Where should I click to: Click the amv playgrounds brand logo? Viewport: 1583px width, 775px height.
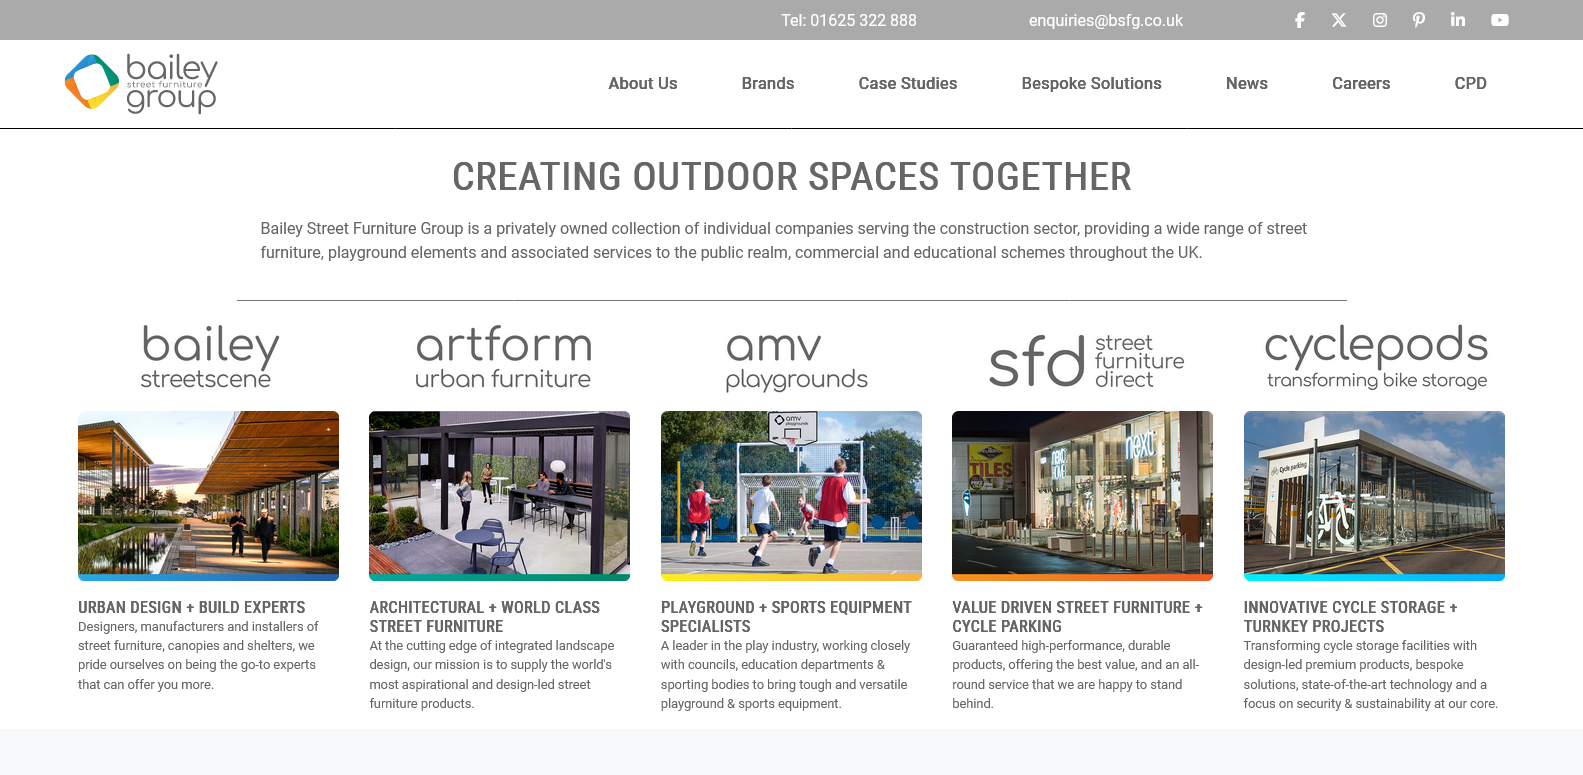[796, 360]
